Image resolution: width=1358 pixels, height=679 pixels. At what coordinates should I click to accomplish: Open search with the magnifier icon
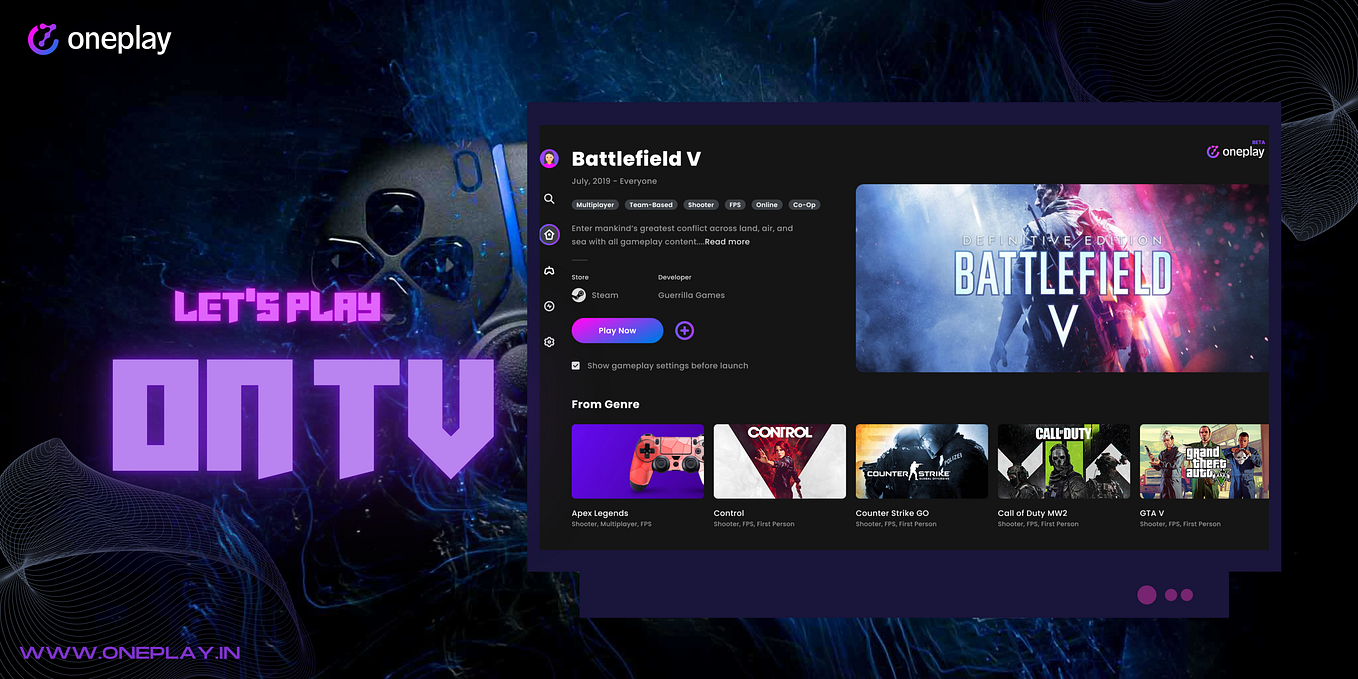click(549, 198)
